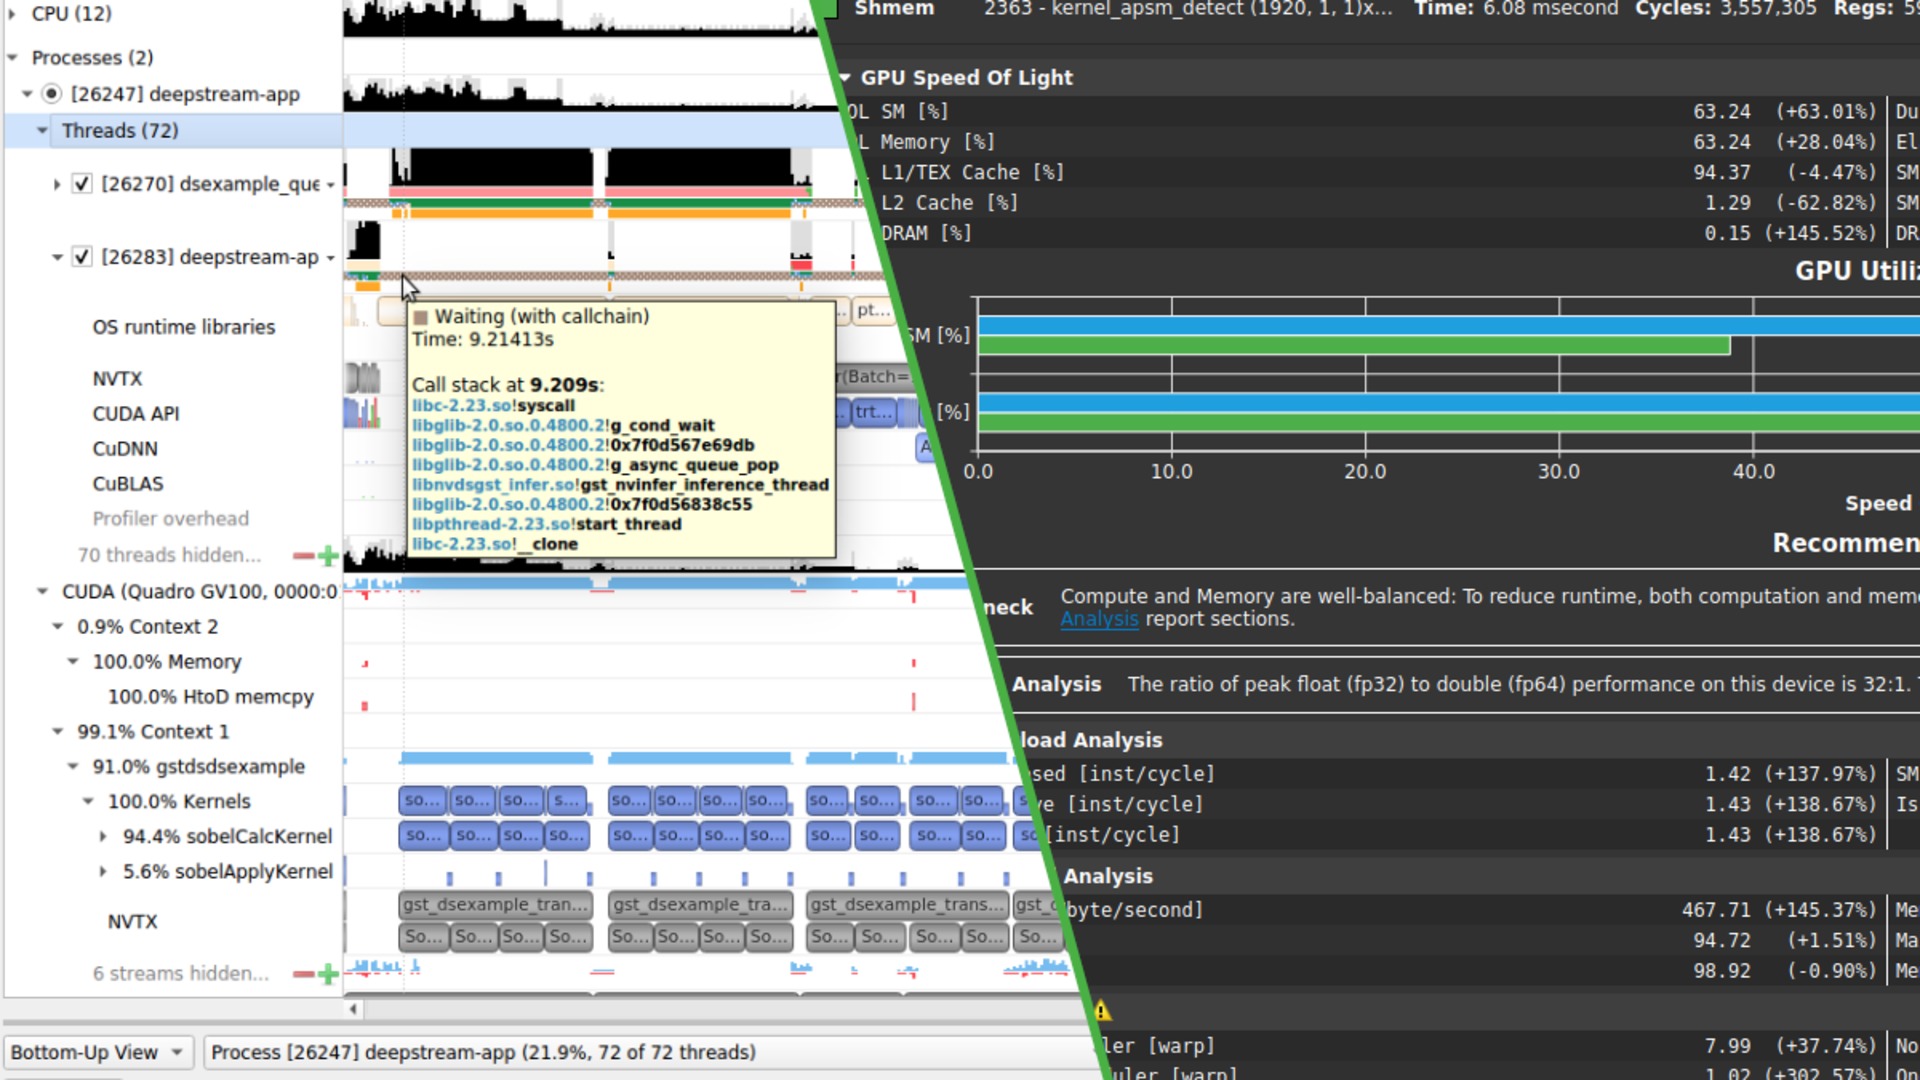Click the yellow warning triangle icon

coord(1101,1011)
